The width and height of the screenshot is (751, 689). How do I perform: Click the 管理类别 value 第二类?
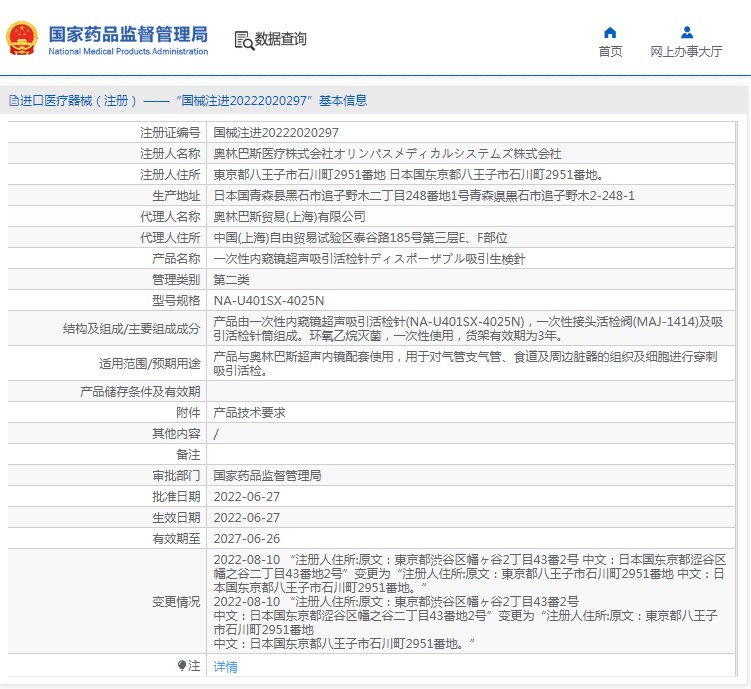point(231,279)
